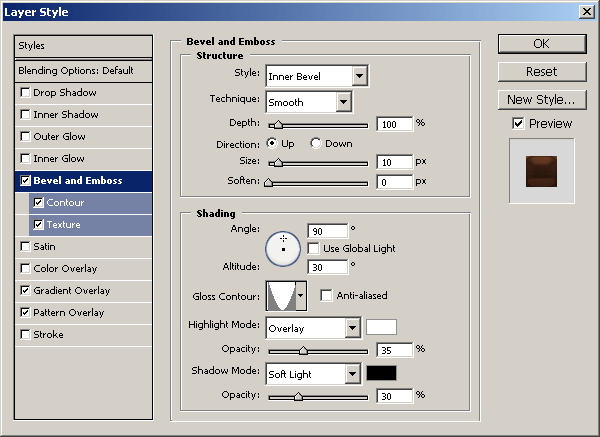This screenshot has height=437, width=600.
Task: Uncheck the Texture checkbox
Action: [38, 225]
